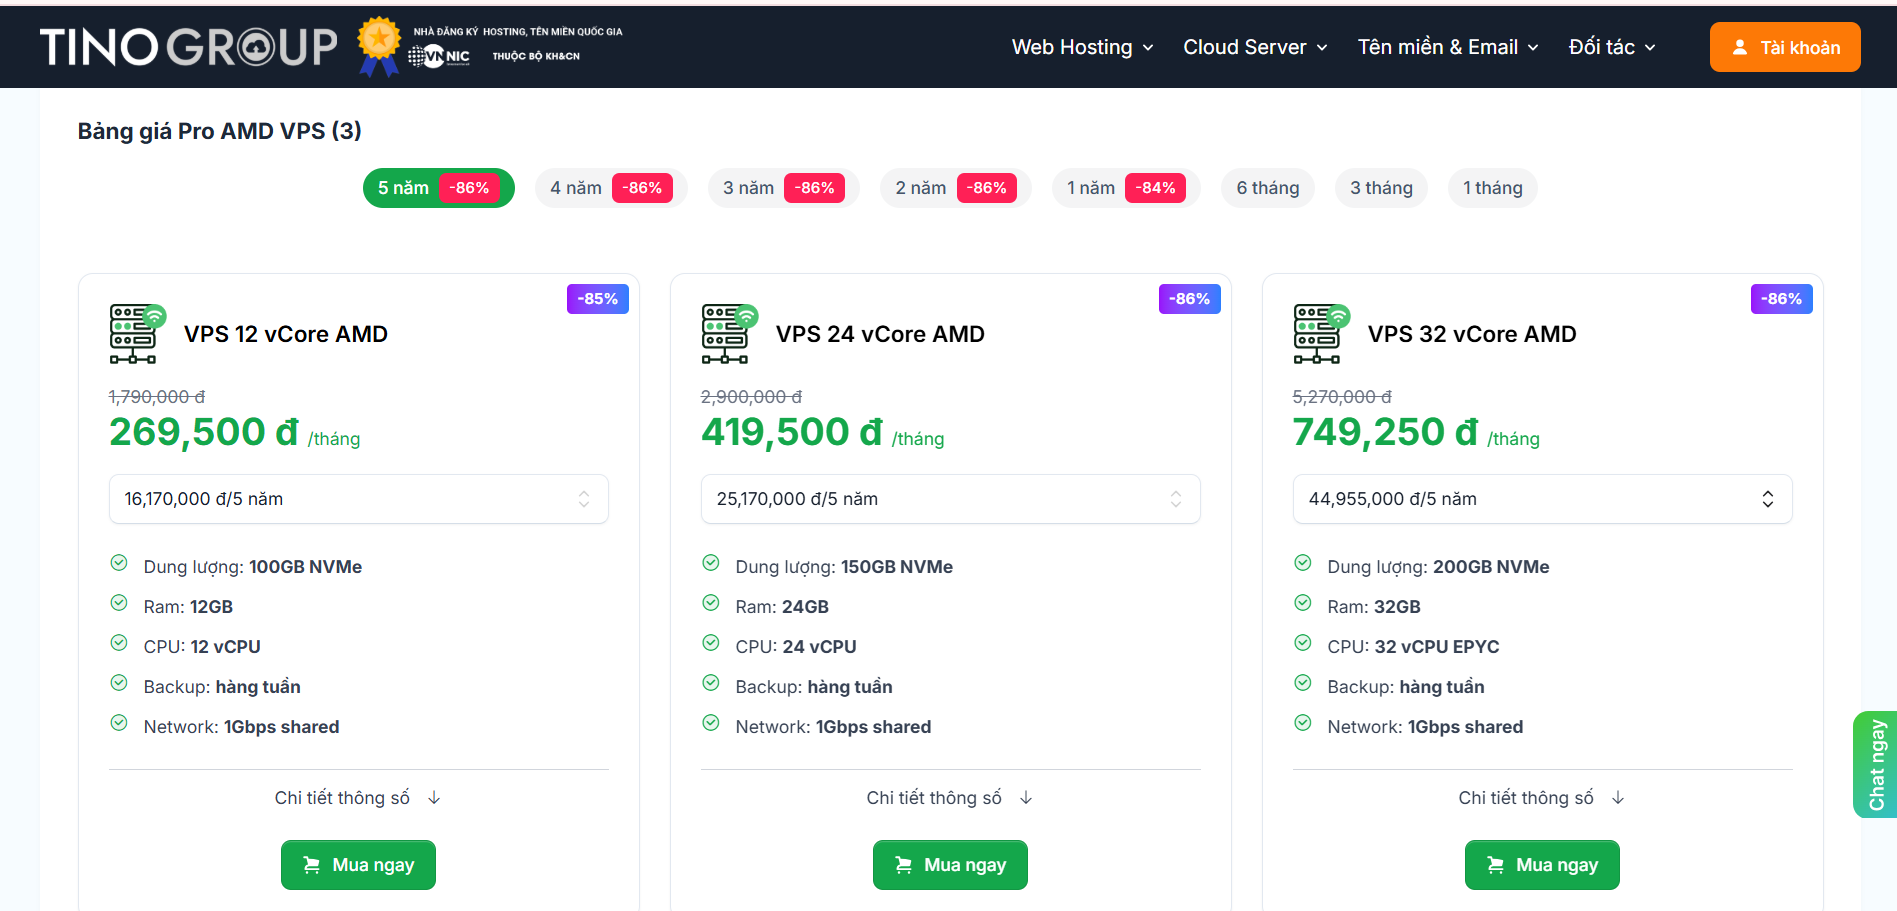The height and width of the screenshot is (911, 1897).
Task: Open the Web Hosting menu
Action: coord(1082,47)
